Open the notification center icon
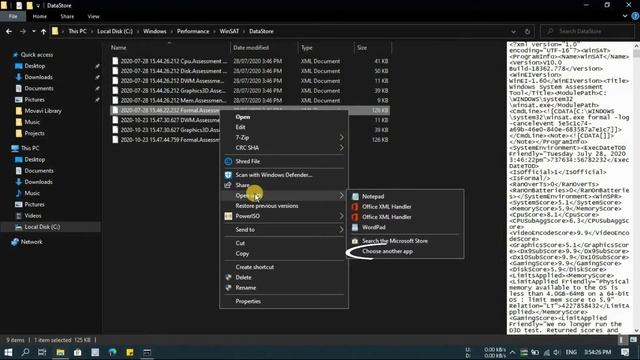The image size is (640, 360). (x=625, y=352)
